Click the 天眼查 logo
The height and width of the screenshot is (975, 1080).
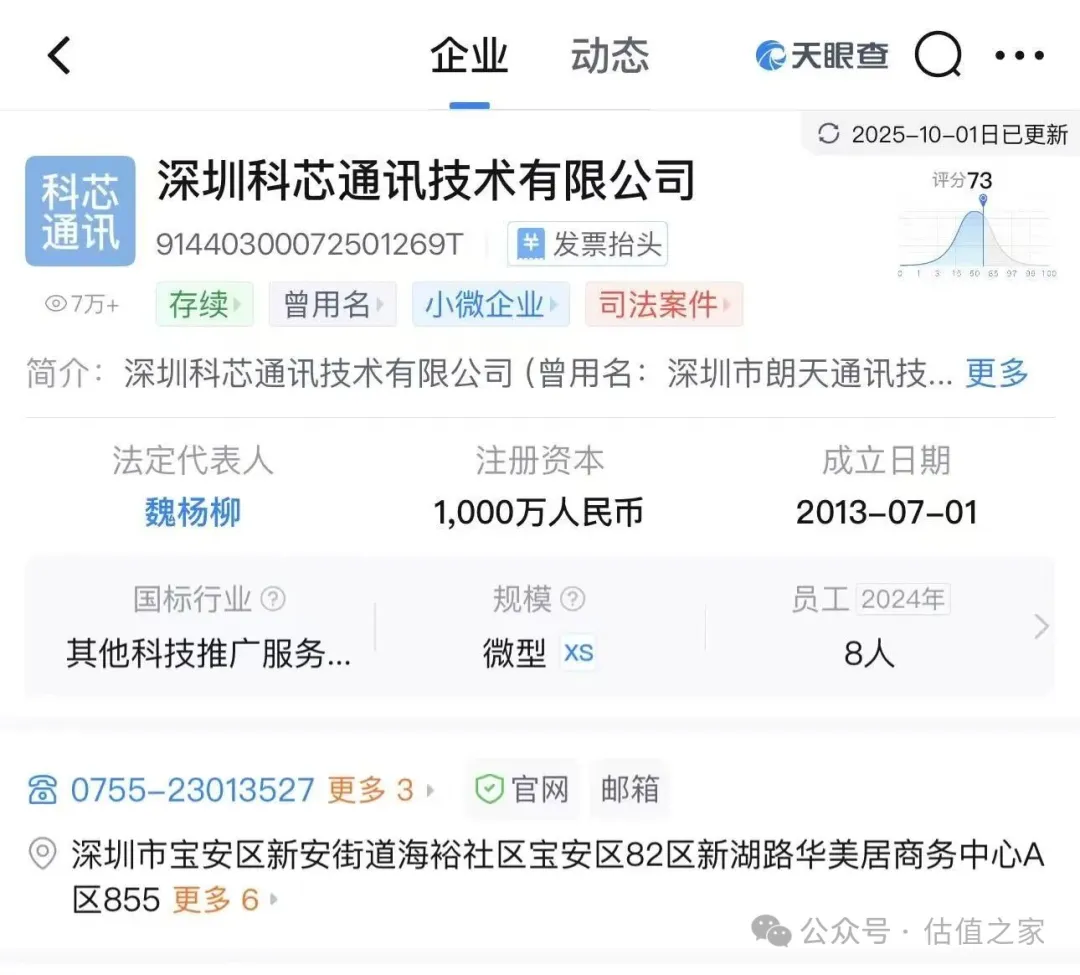point(820,55)
